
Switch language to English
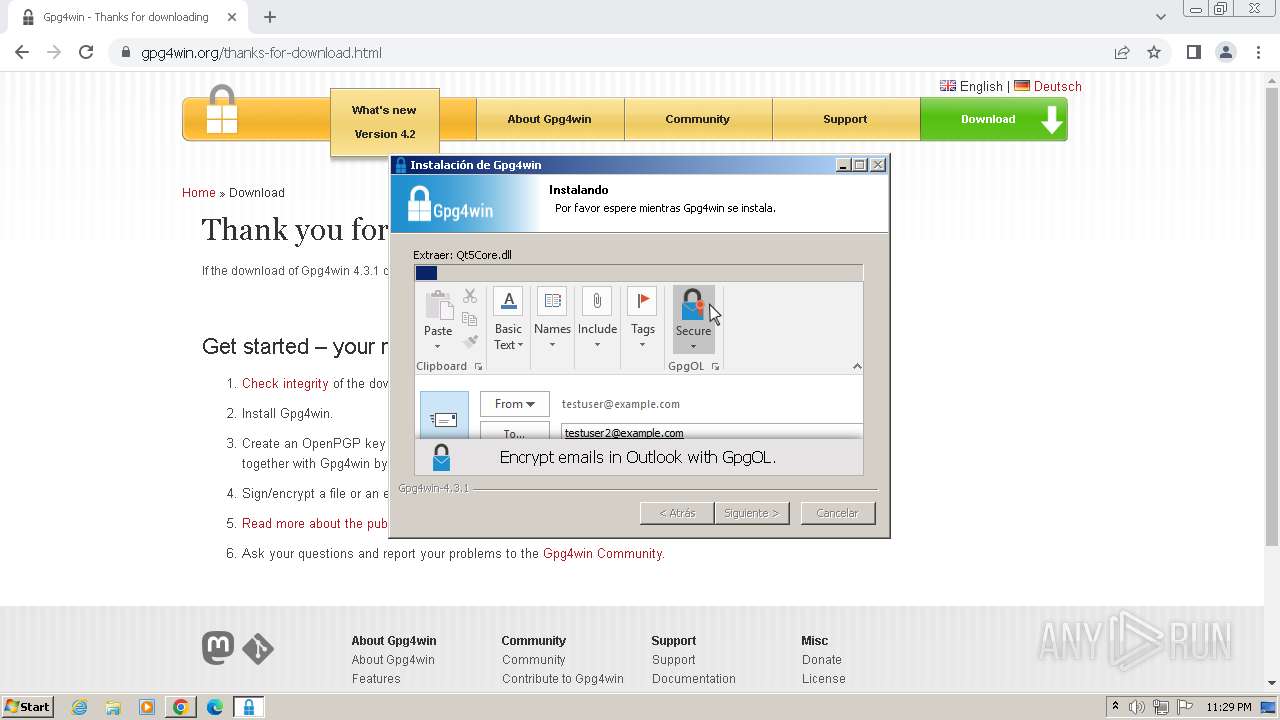point(971,86)
